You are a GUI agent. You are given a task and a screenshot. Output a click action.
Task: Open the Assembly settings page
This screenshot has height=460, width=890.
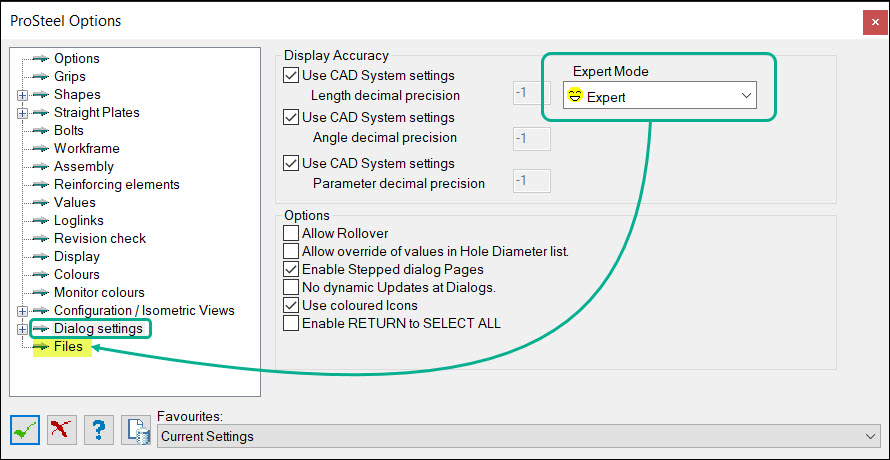(83, 167)
